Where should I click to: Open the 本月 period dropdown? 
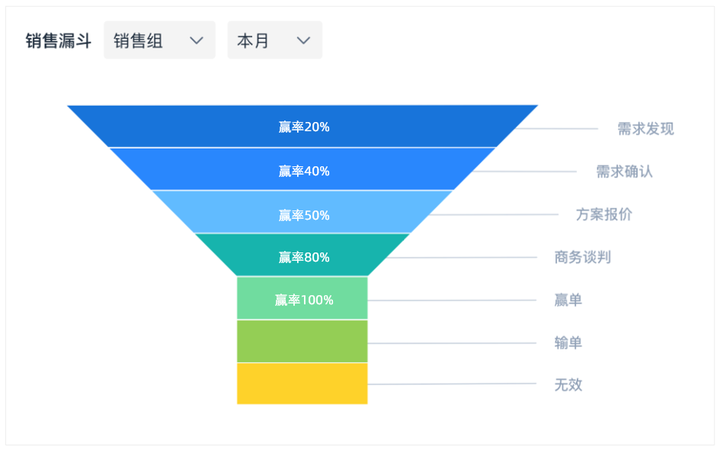click(275, 40)
